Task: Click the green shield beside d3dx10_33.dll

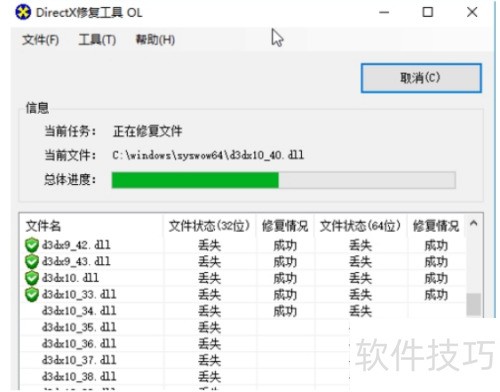Action: click(32, 295)
